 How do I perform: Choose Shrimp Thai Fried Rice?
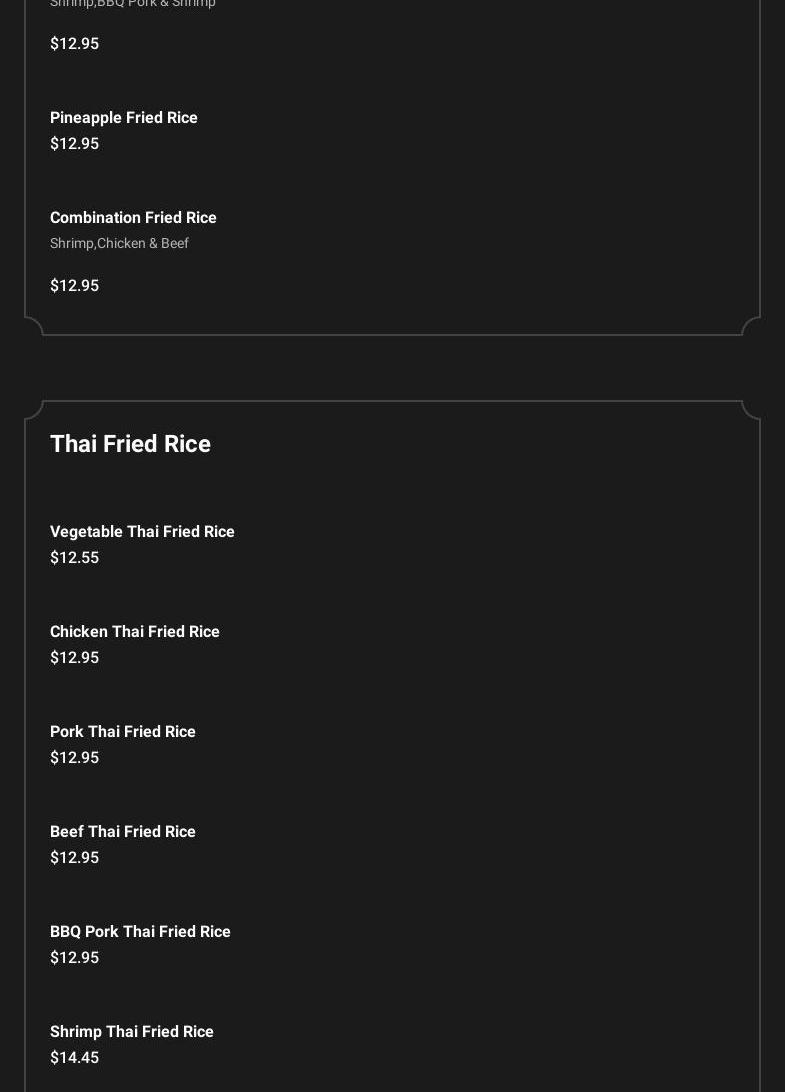point(132,1032)
